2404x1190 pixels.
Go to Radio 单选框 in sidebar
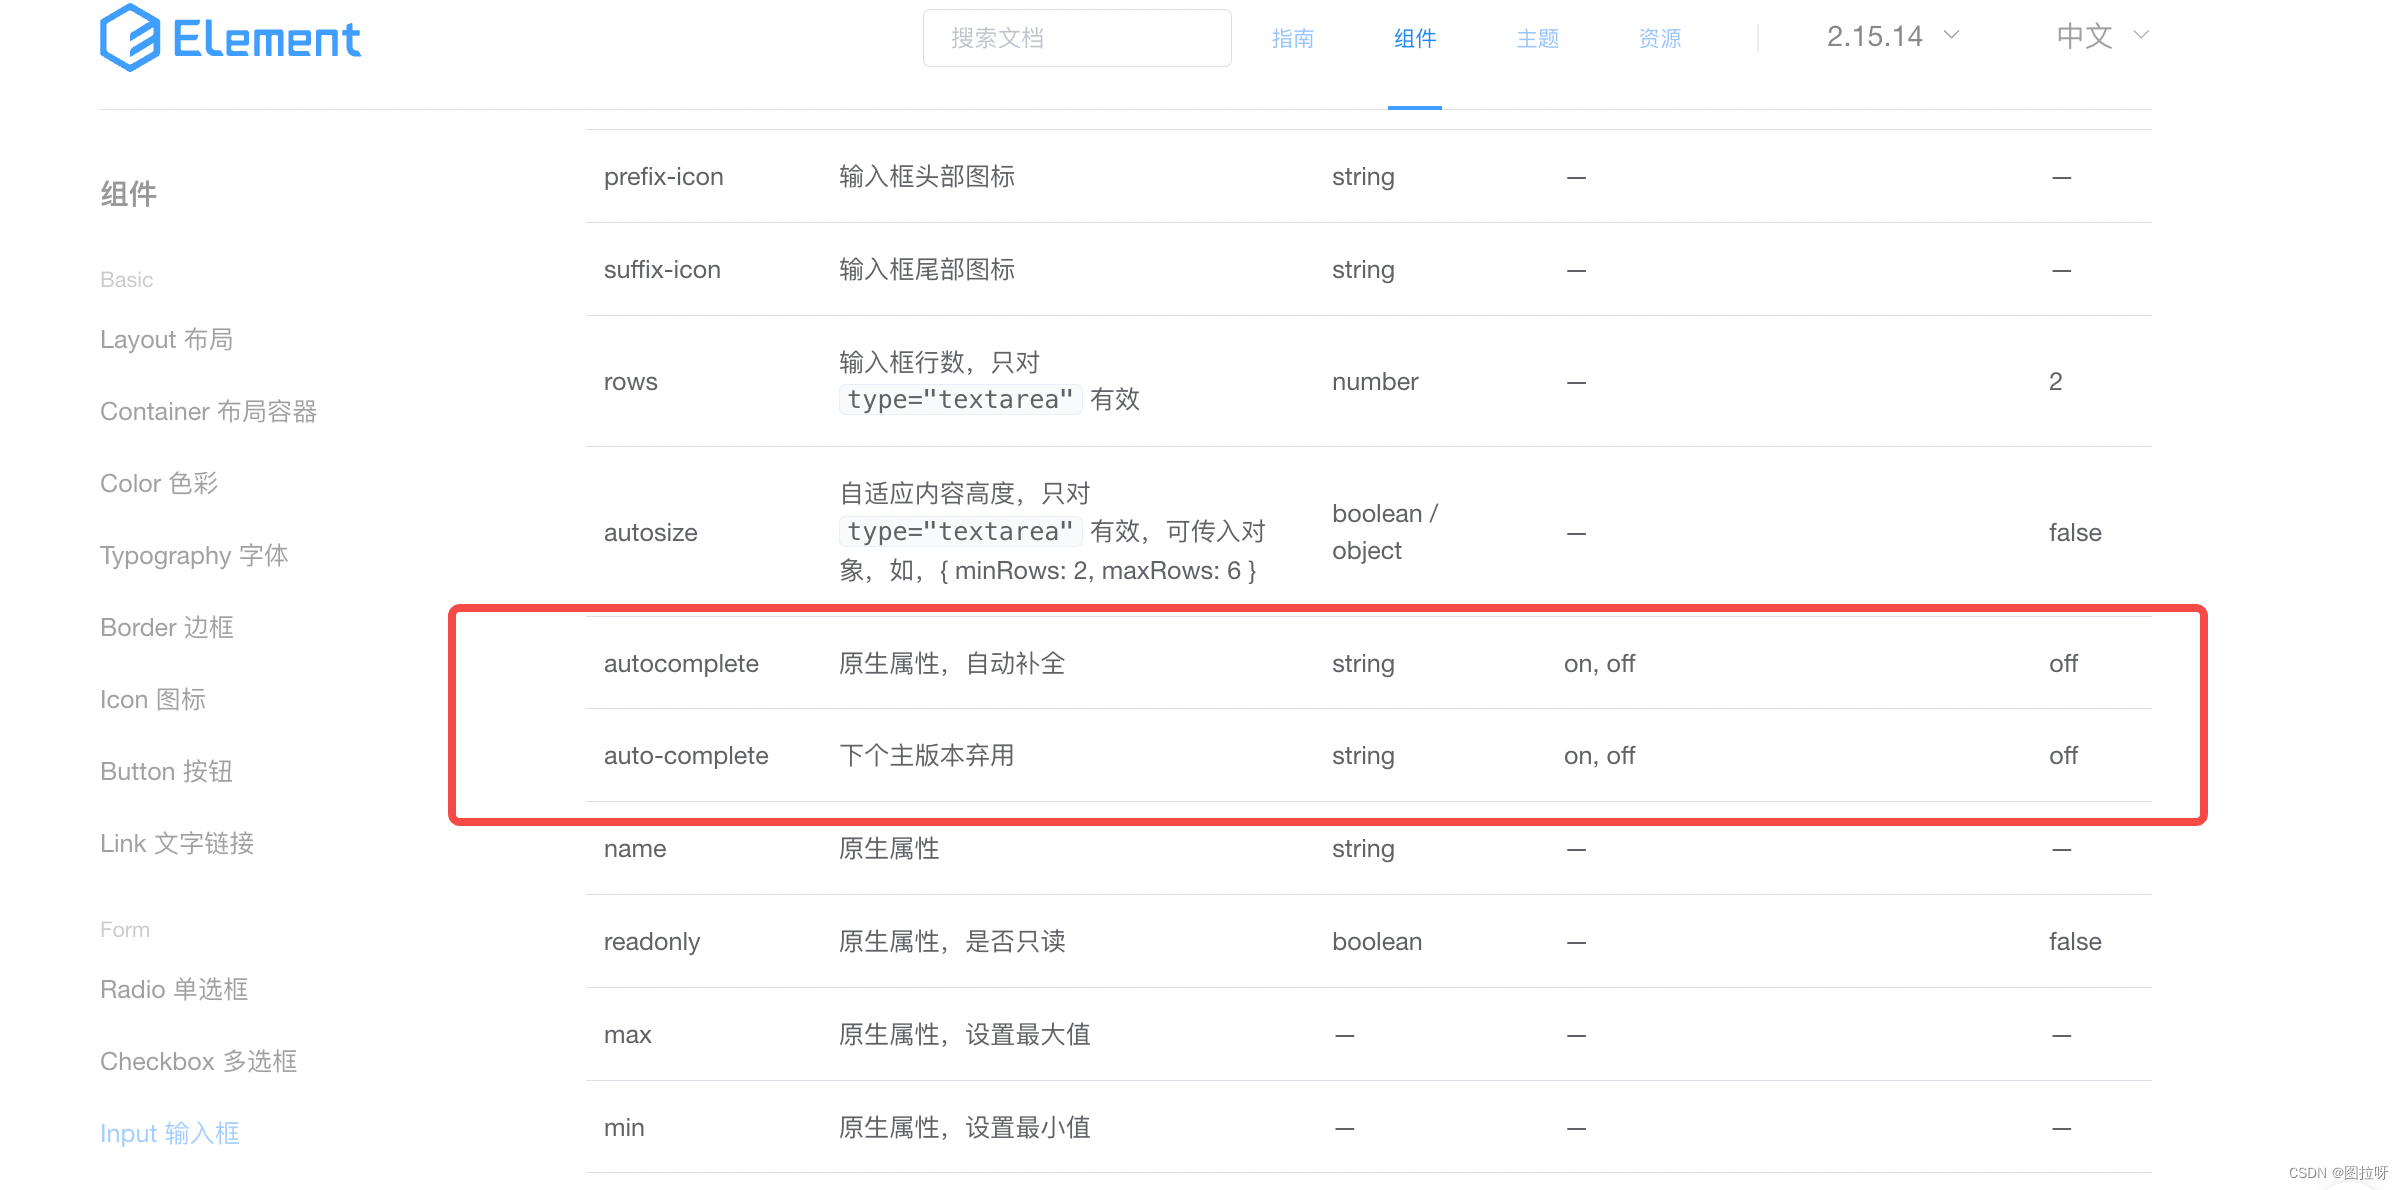pos(174,990)
